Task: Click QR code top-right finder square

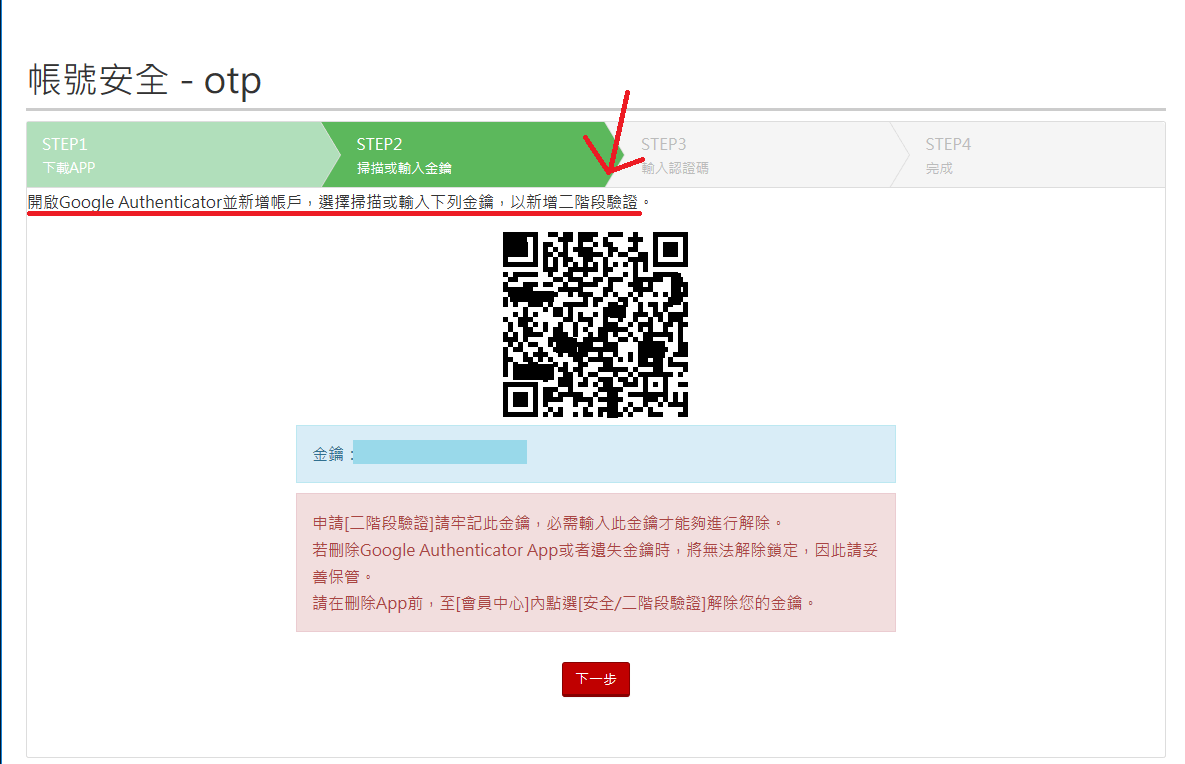Action: [670, 249]
